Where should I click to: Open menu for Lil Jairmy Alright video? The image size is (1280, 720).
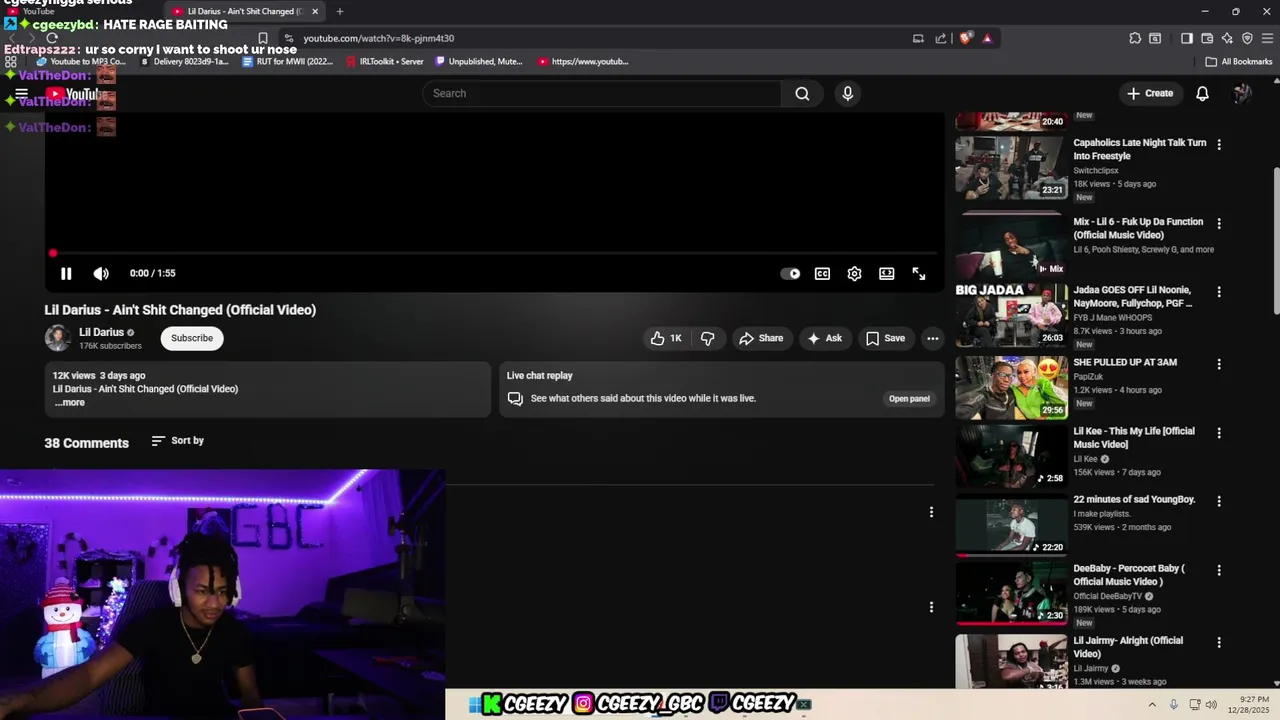(1218, 642)
